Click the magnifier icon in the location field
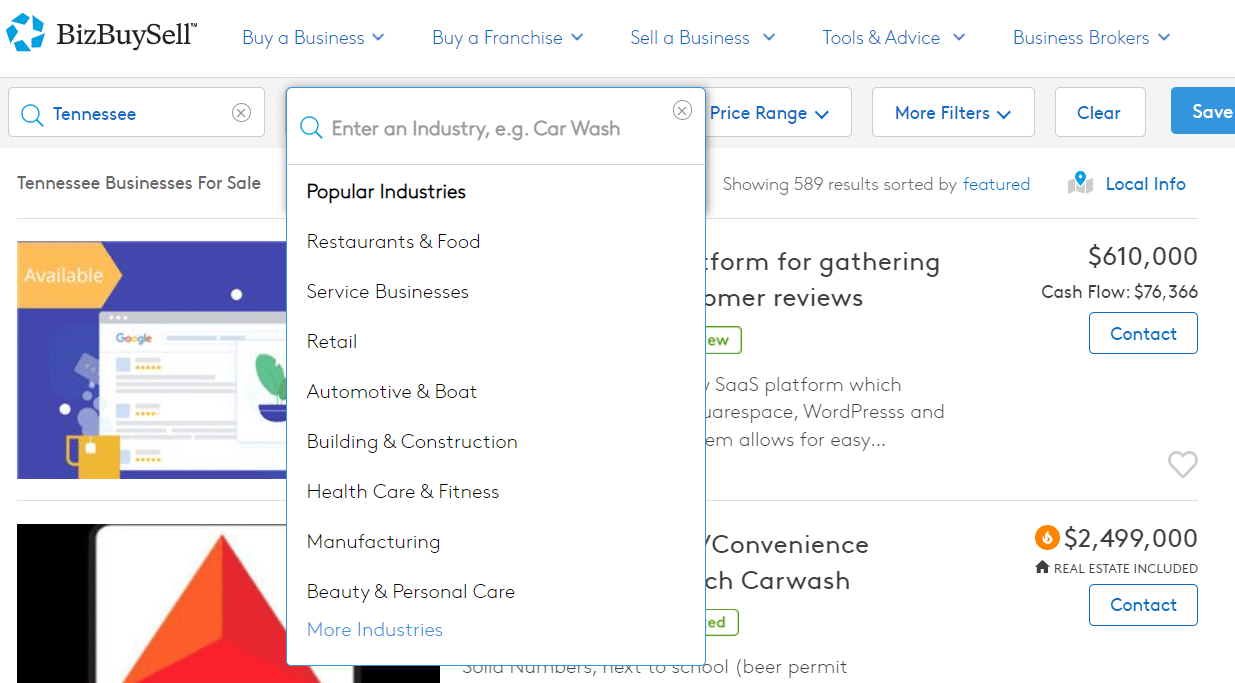Viewport: 1235px width, 683px height. [x=32, y=114]
